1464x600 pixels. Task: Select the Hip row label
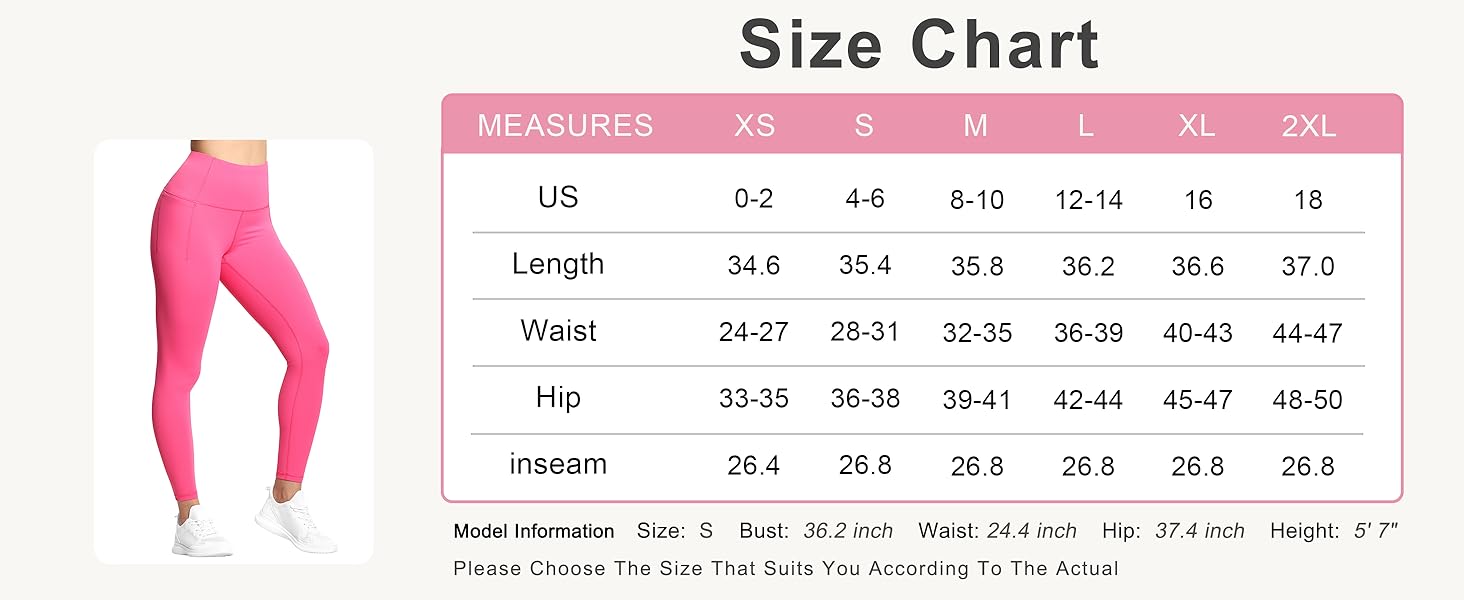pyautogui.click(x=558, y=398)
